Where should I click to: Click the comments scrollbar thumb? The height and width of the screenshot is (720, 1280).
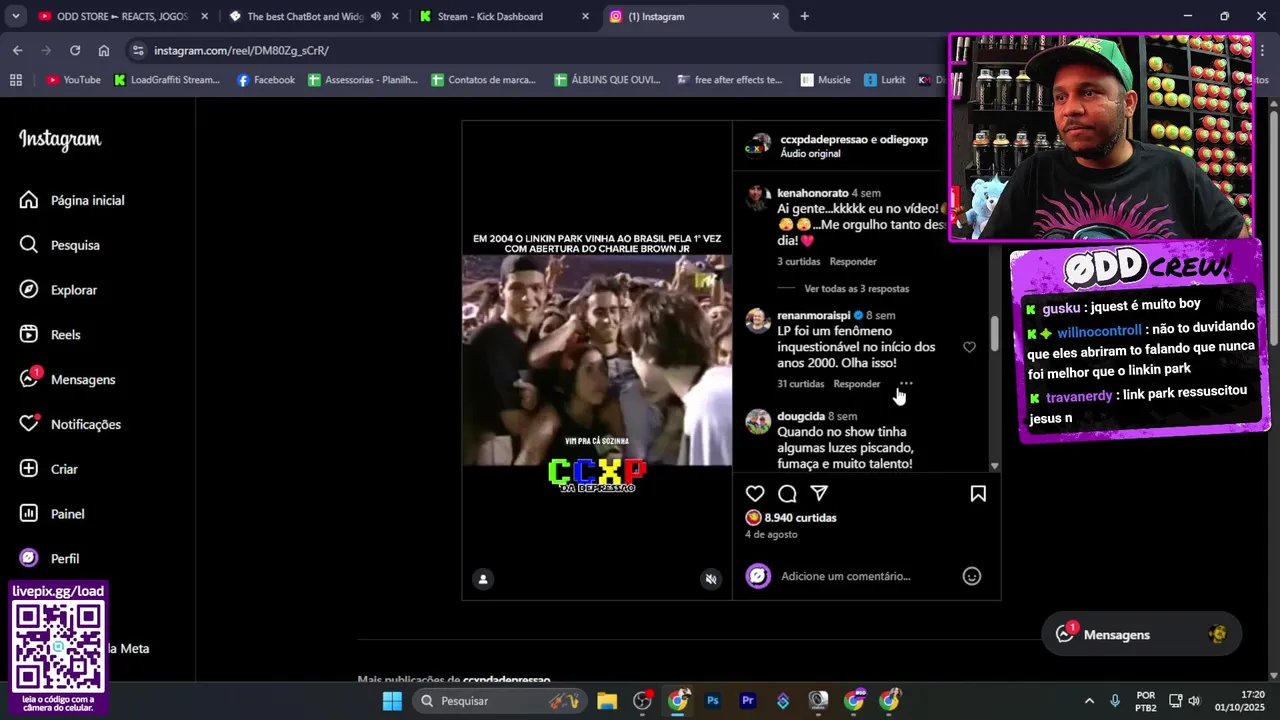994,333
